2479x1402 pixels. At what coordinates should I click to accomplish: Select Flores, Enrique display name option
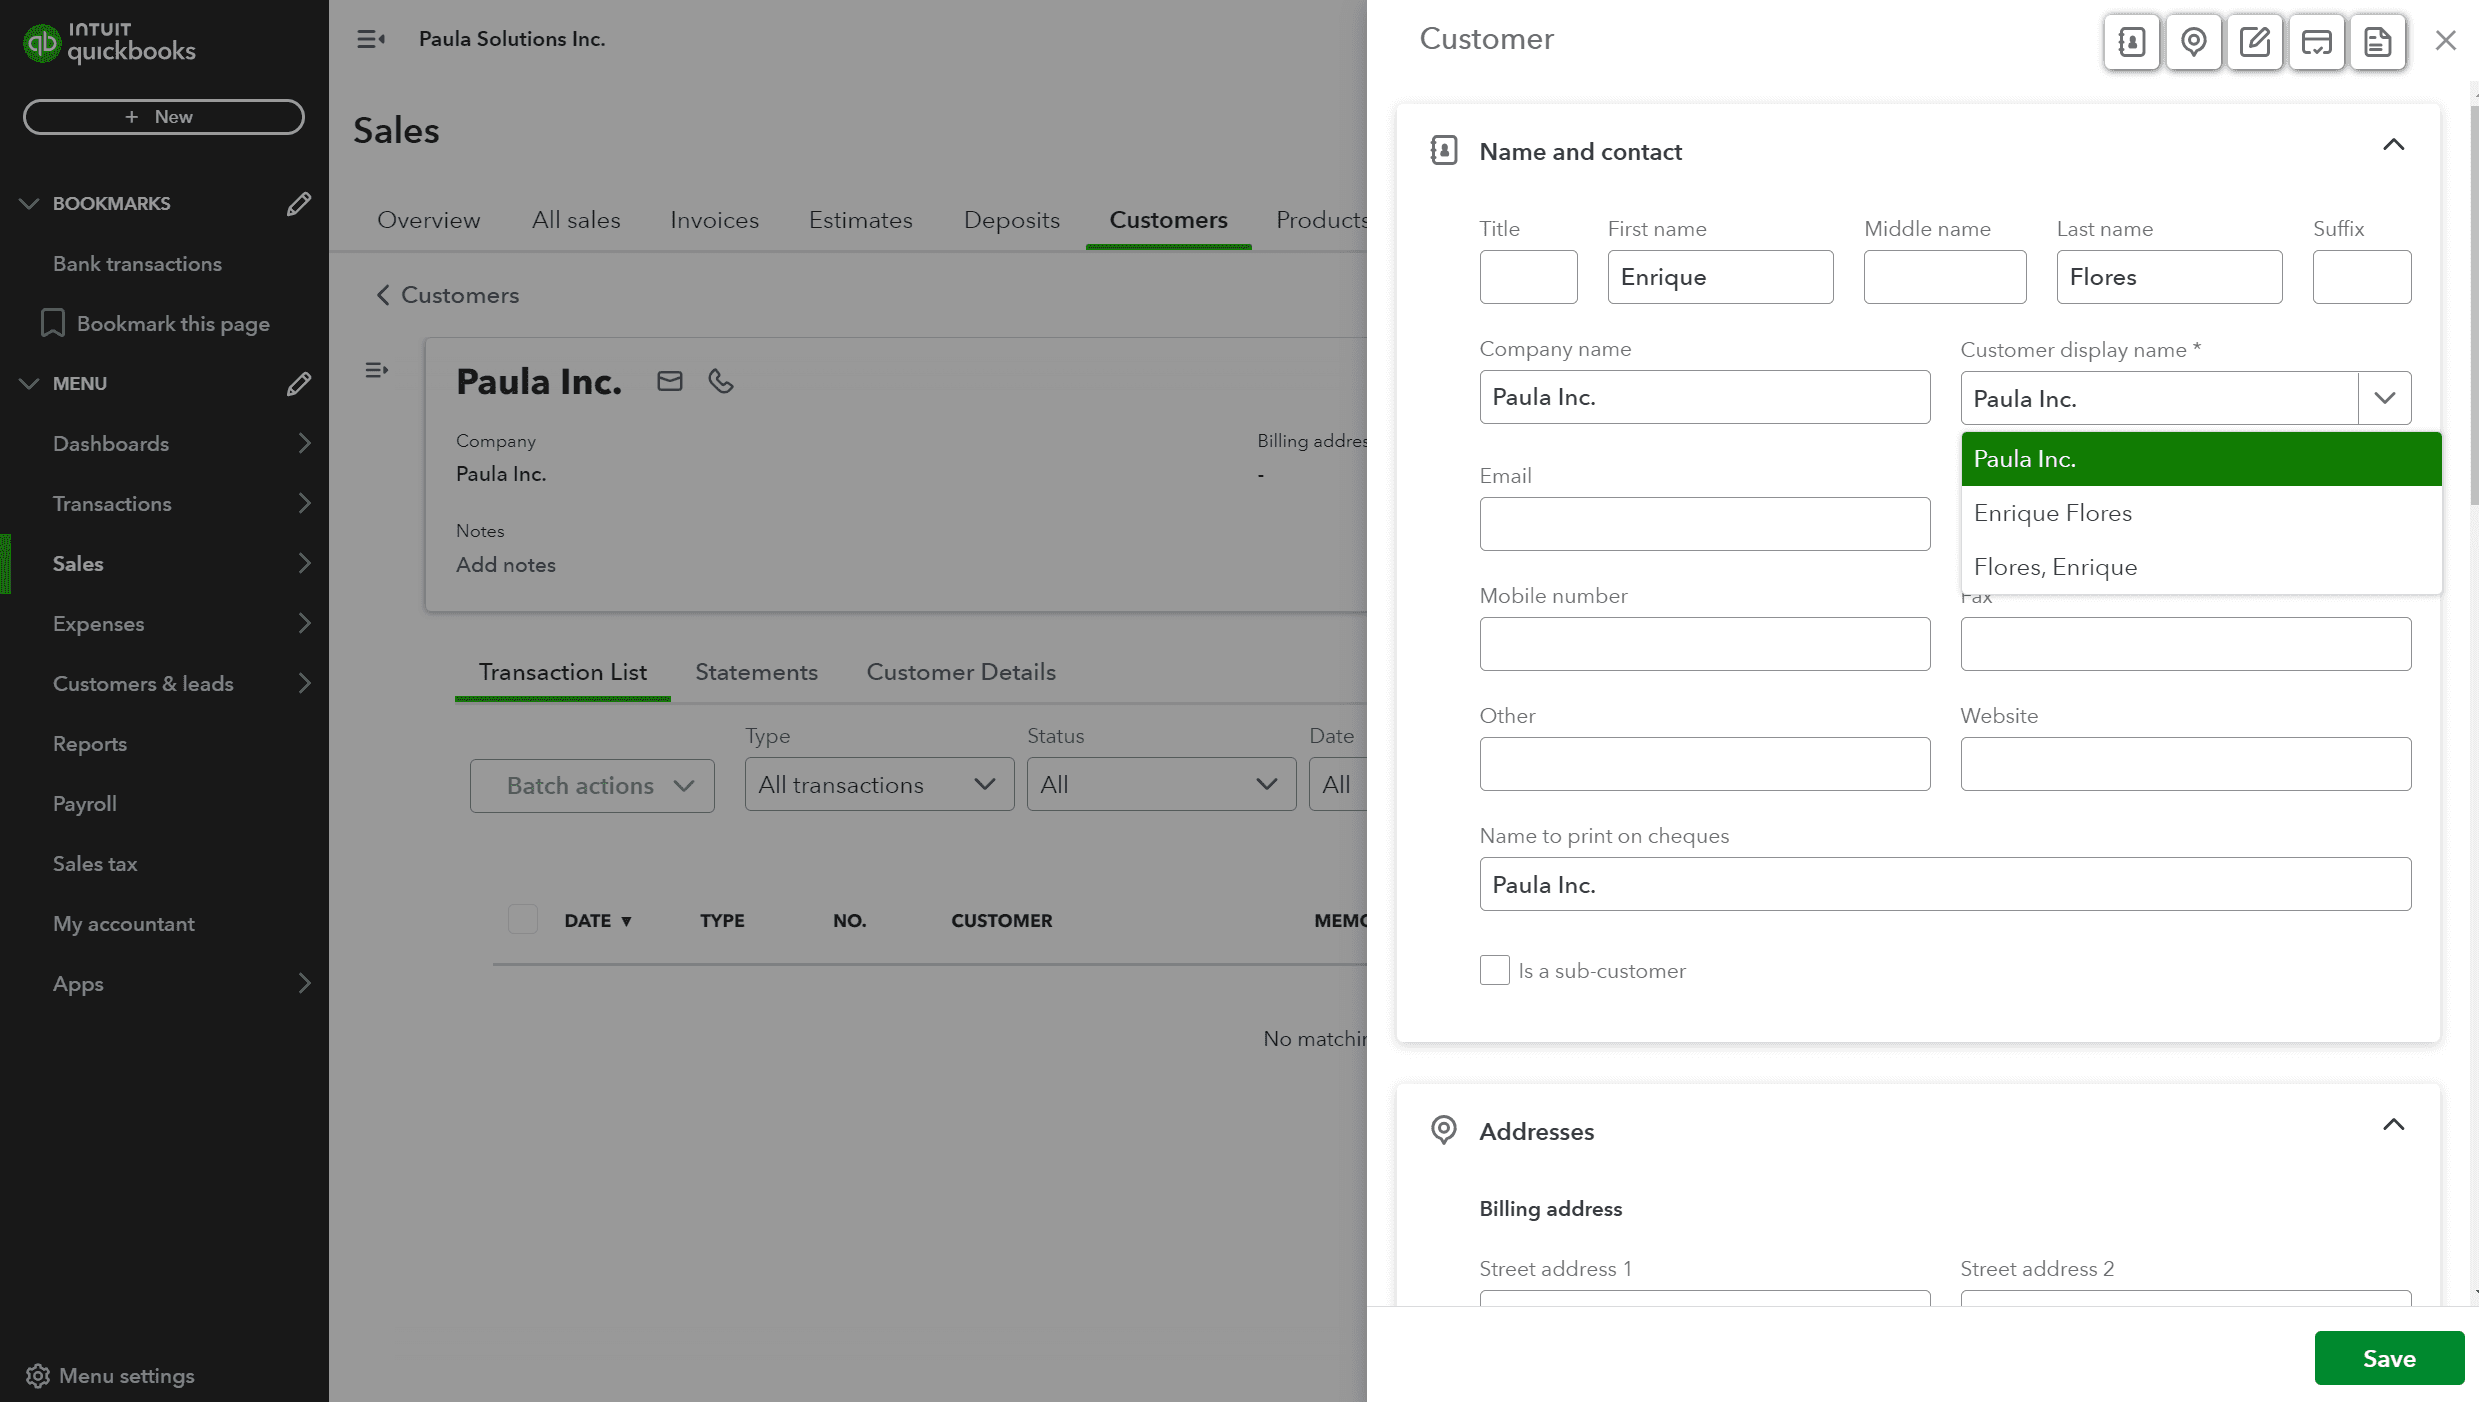click(x=2055, y=567)
